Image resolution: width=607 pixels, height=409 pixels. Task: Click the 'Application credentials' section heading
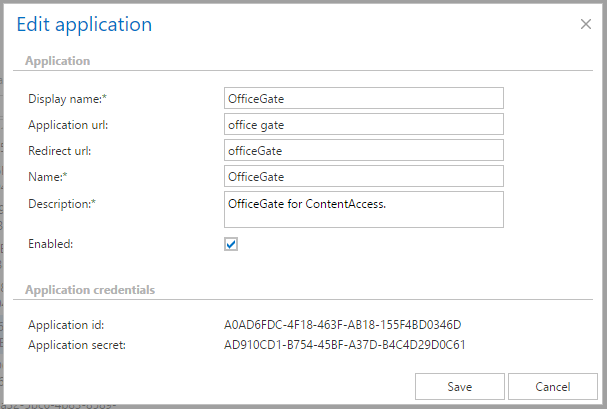pyautogui.click(x=89, y=290)
